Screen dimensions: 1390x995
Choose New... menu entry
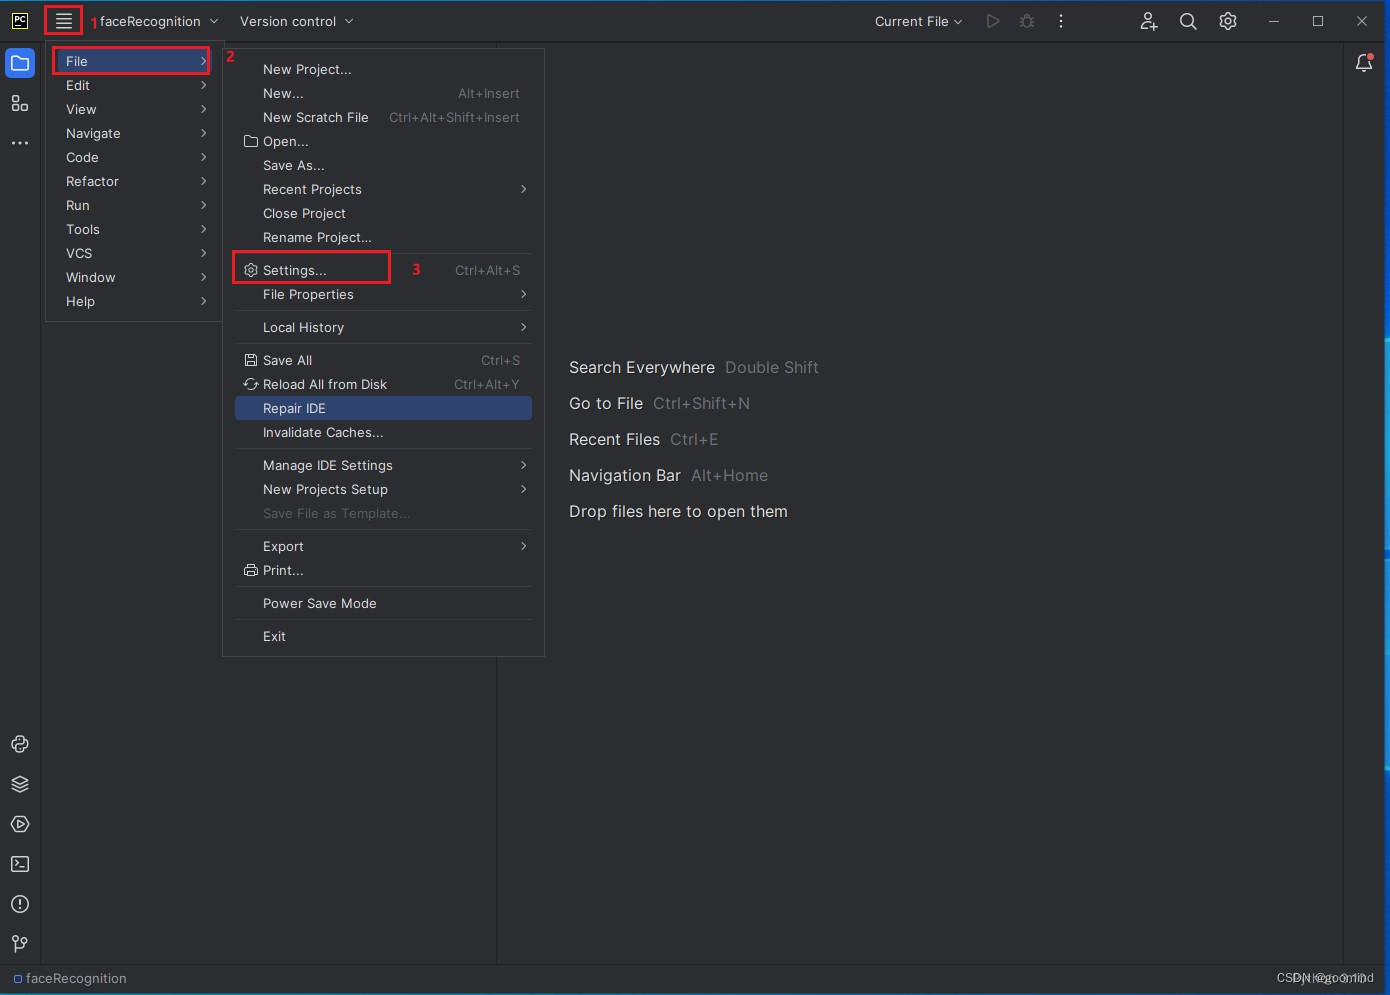pyautogui.click(x=383, y=93)
